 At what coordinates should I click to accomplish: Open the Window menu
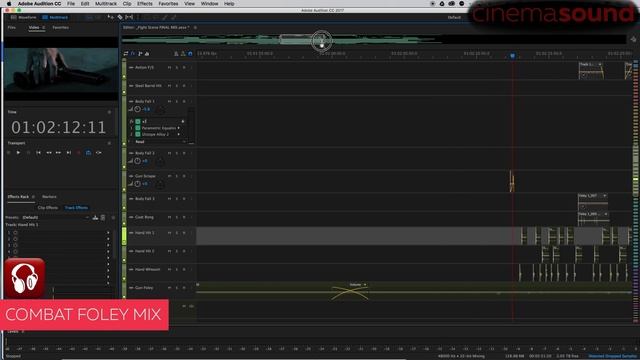click(x=209, y=4)
